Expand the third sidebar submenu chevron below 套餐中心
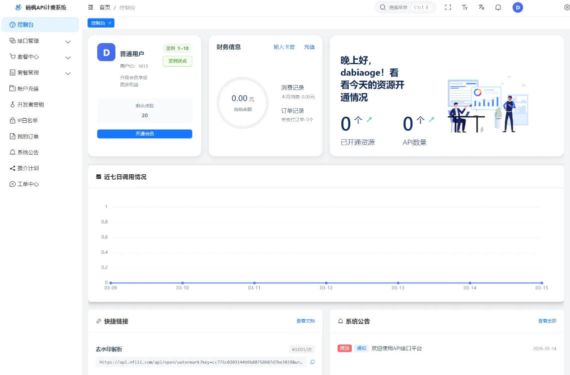The image size is (570, 375). (68, 73)
